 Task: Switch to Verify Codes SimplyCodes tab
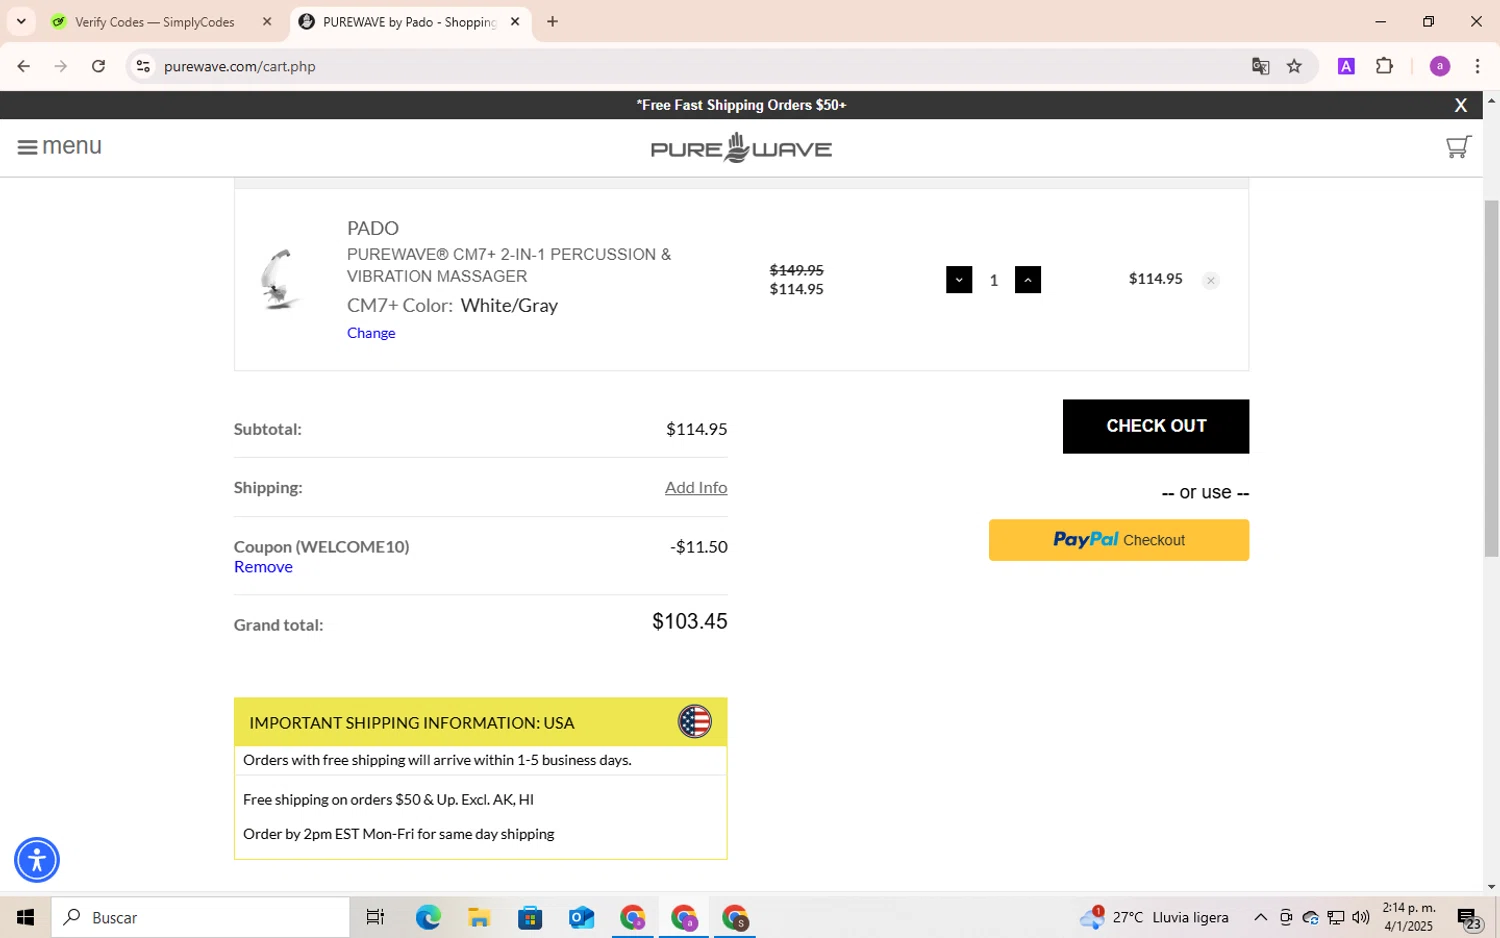pyautogui.click(x=156, y=22)
